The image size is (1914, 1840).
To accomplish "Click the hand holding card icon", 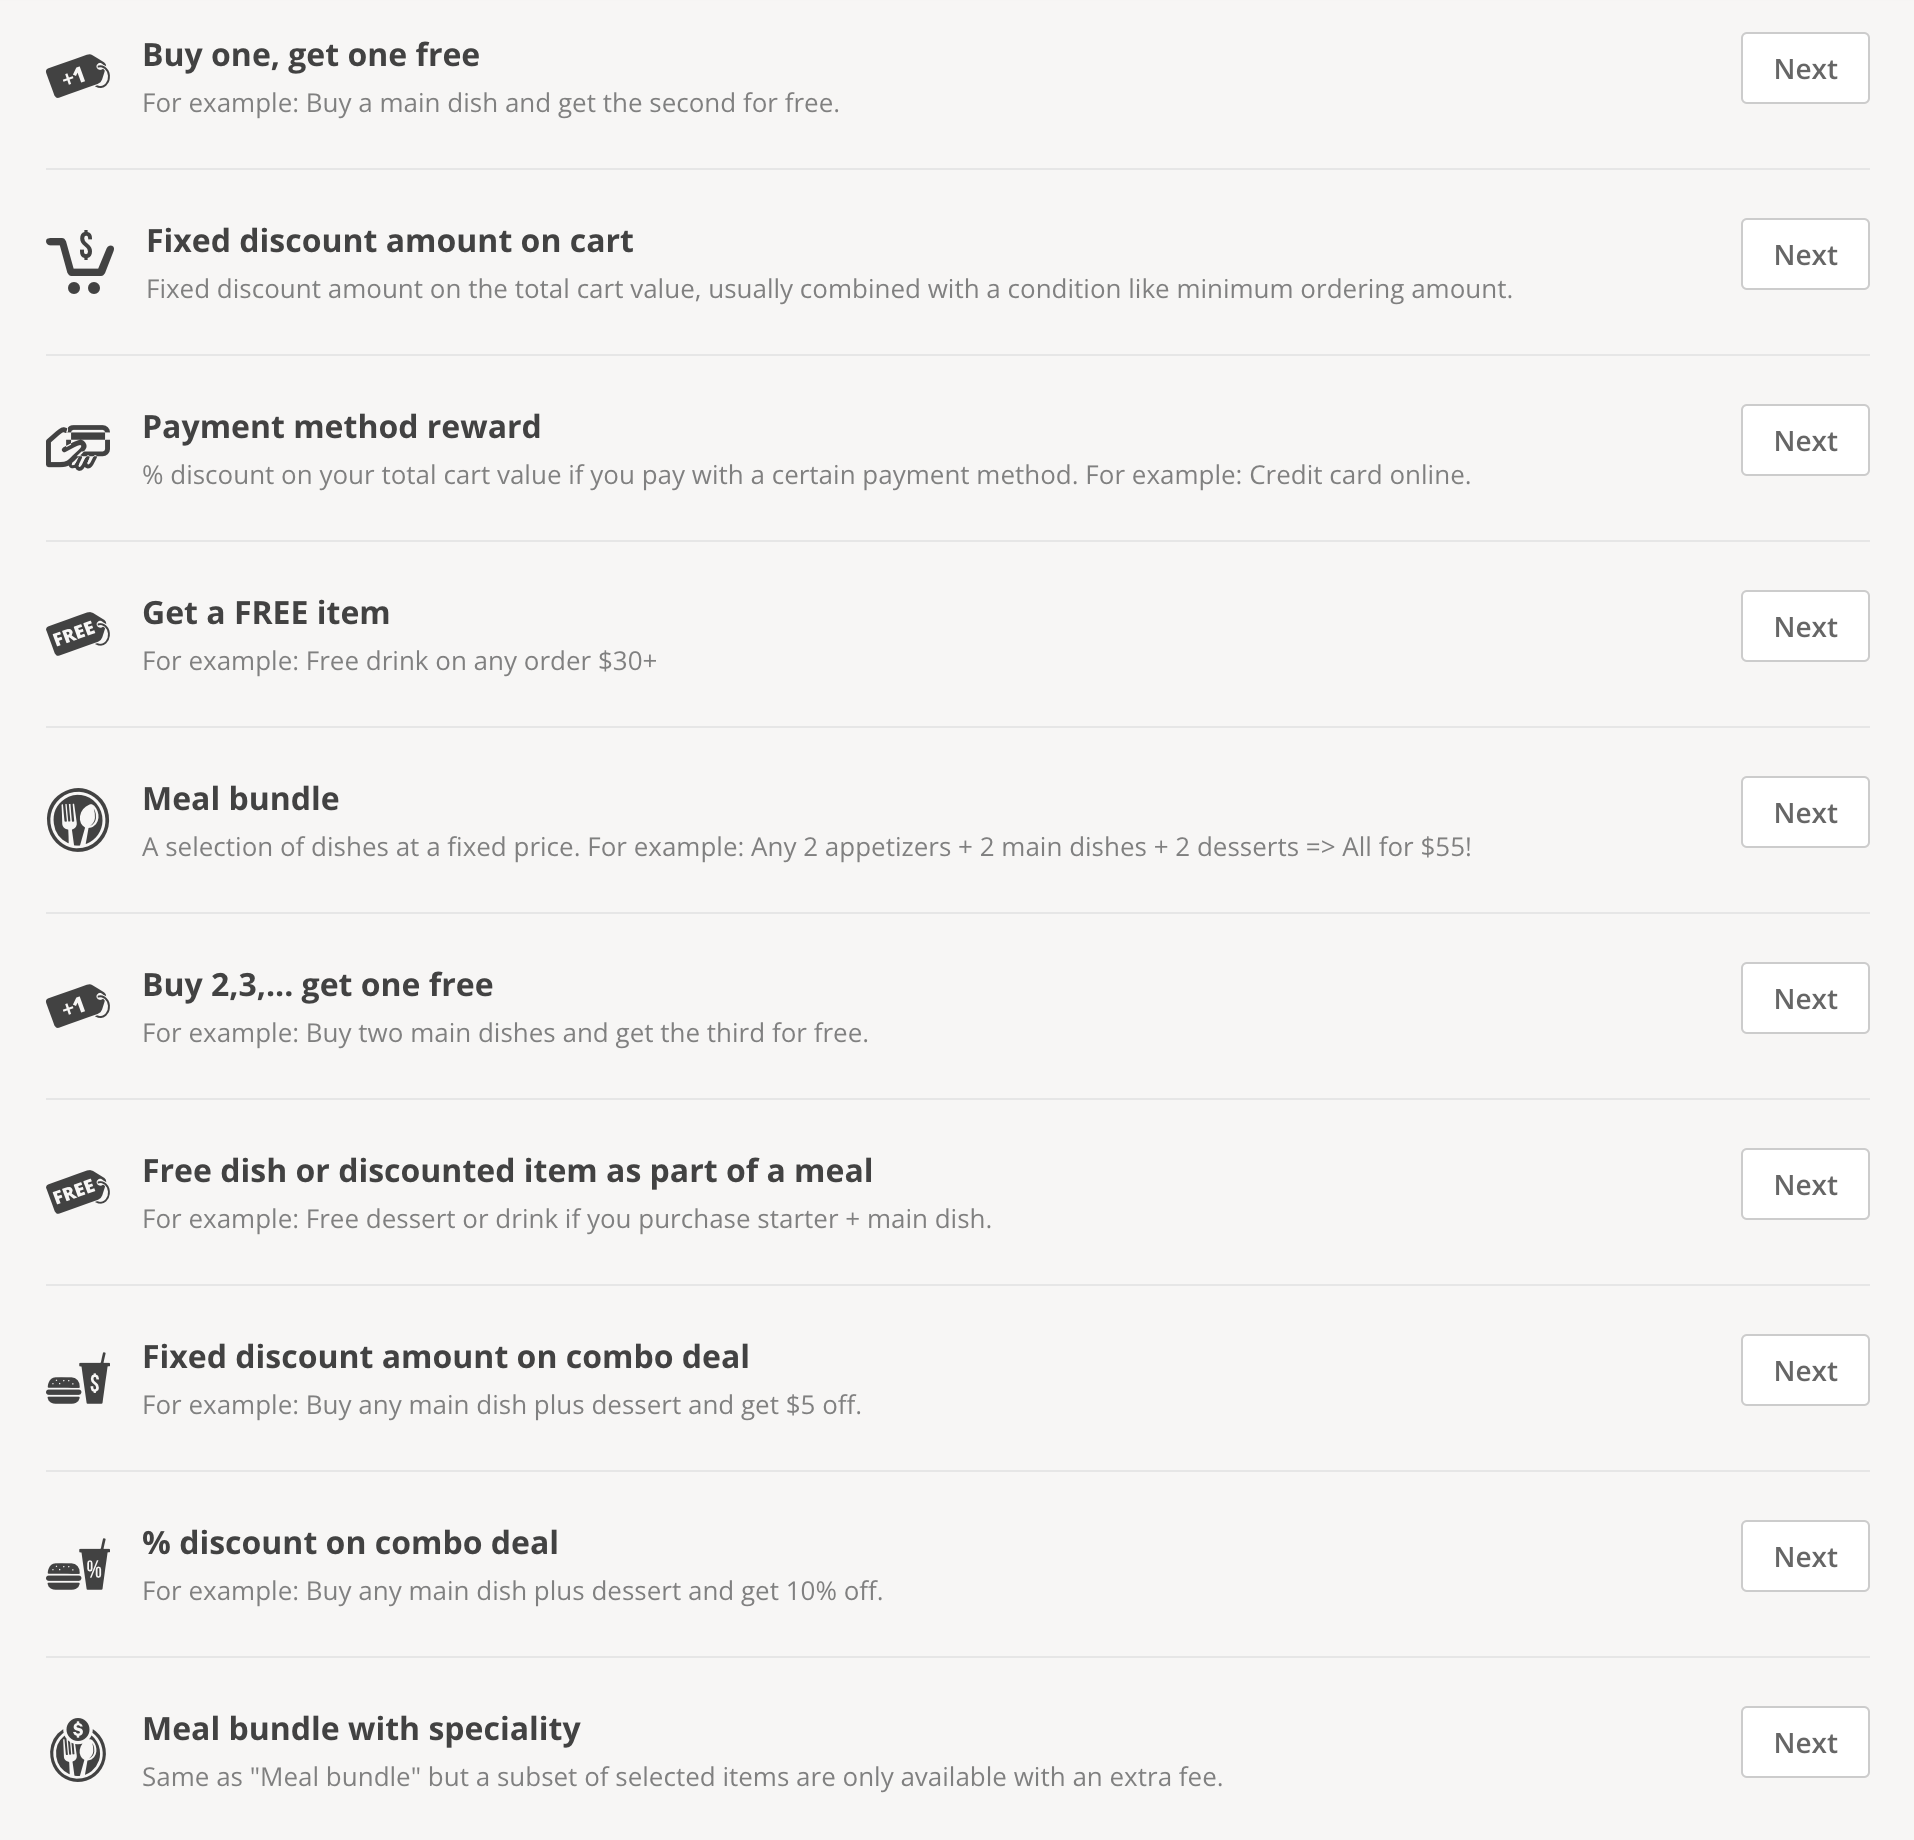I will click(78, 446).
